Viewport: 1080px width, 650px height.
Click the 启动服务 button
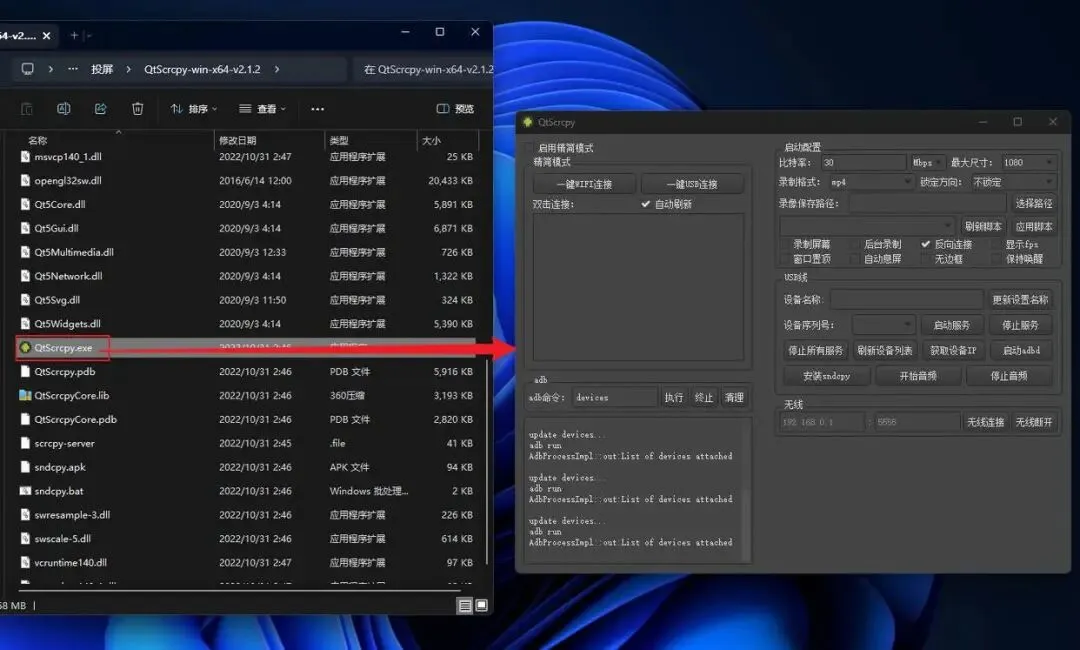[x=952, y=325]
